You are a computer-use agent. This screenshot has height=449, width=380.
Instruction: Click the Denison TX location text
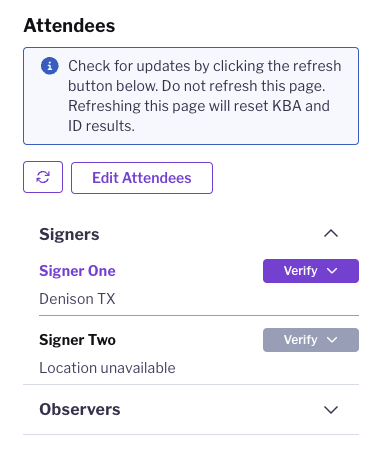pyautogui.click(x=77, y=299)
